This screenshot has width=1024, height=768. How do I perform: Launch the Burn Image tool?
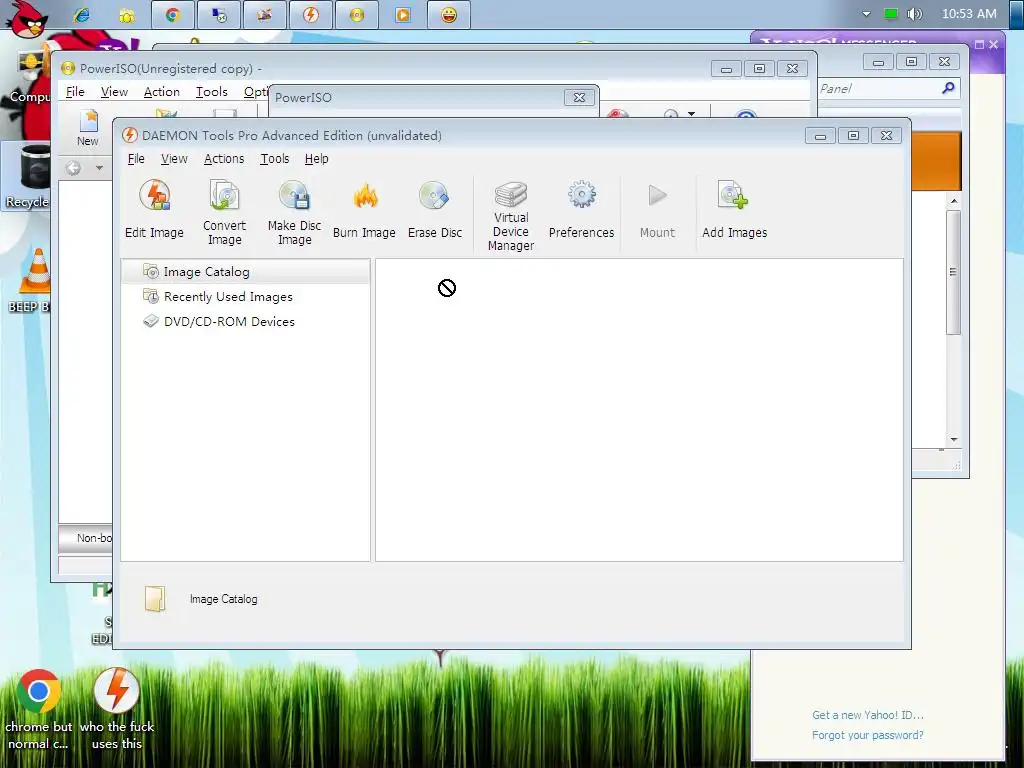tap(364, 209)
